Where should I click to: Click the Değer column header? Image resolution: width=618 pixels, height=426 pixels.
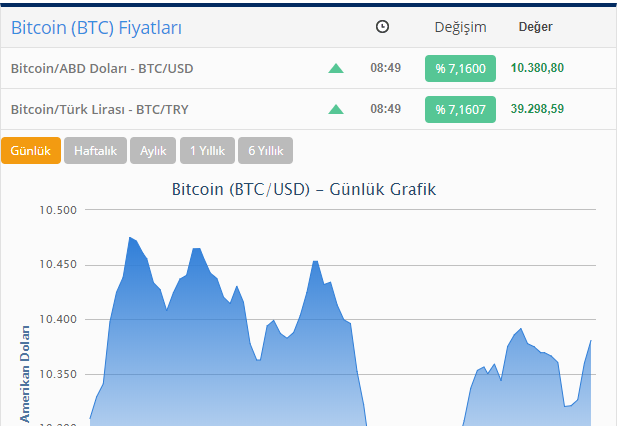coord(535,27)
